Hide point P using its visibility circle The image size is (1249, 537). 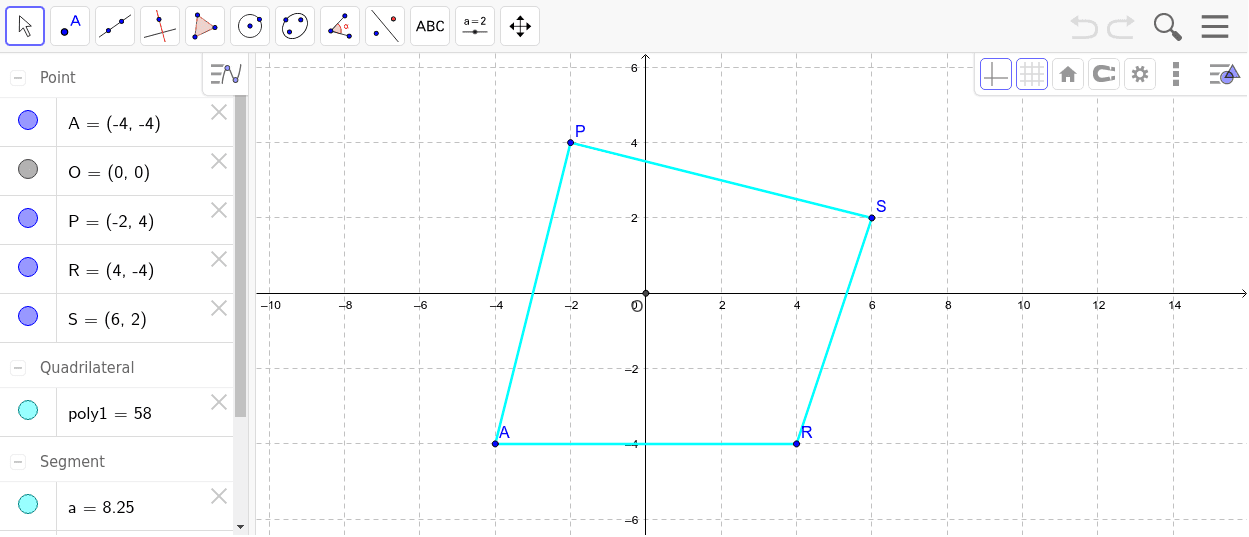click(x=28, y=219)
